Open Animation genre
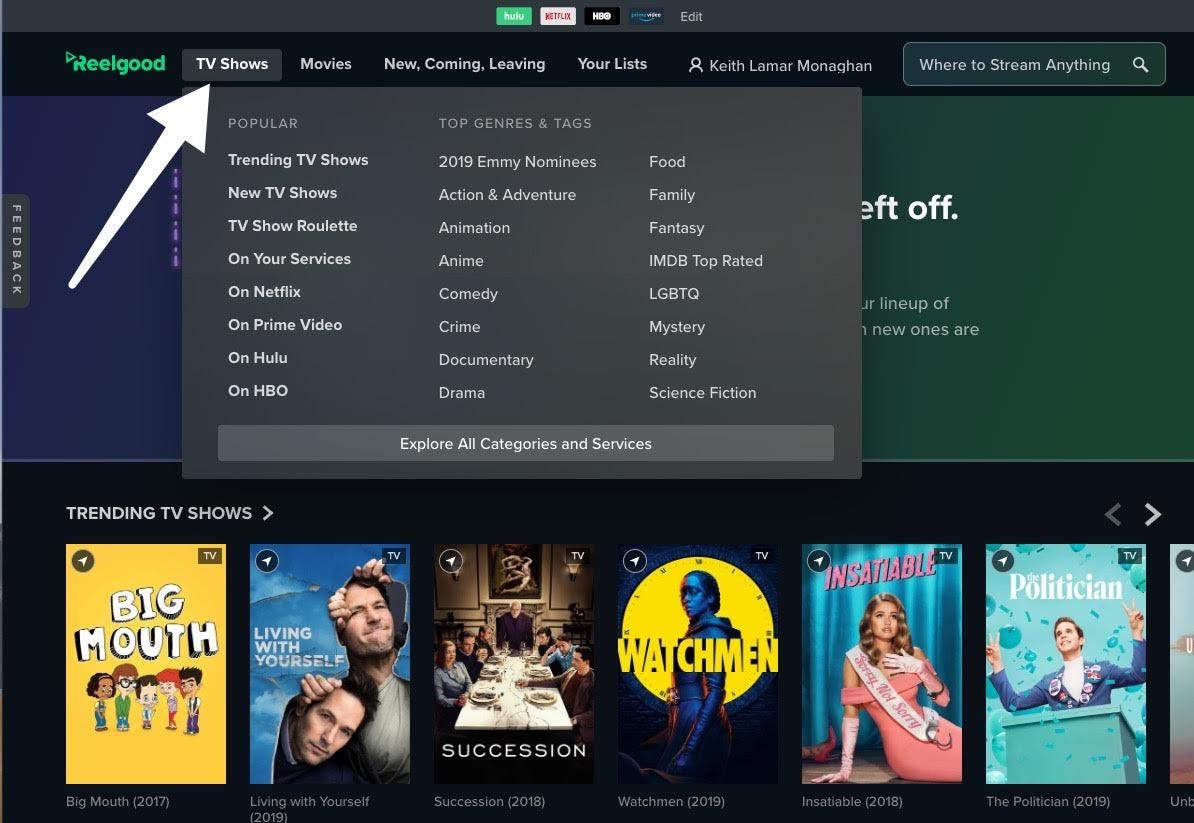 coord(474,228)
